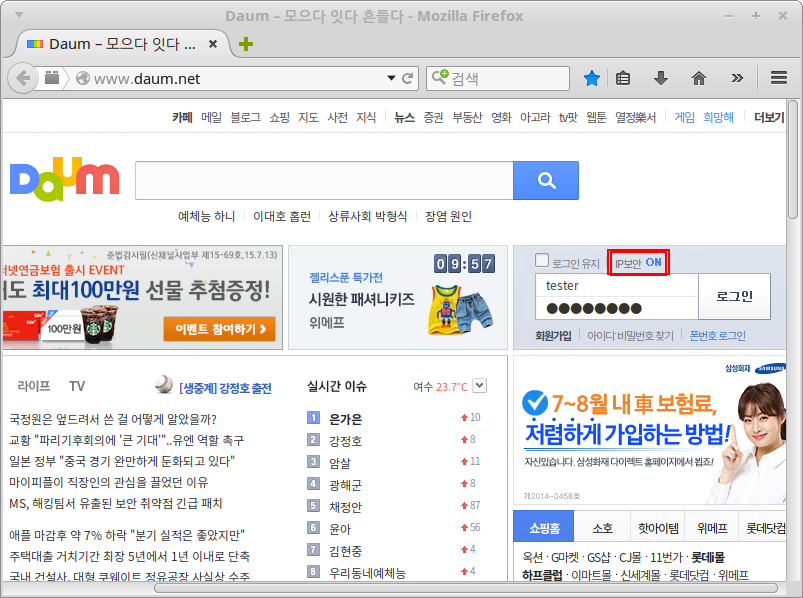Screen dimensions: 803x598
Task: Click the blue Daum search magnifier button
Action: [x=546, y=180]
